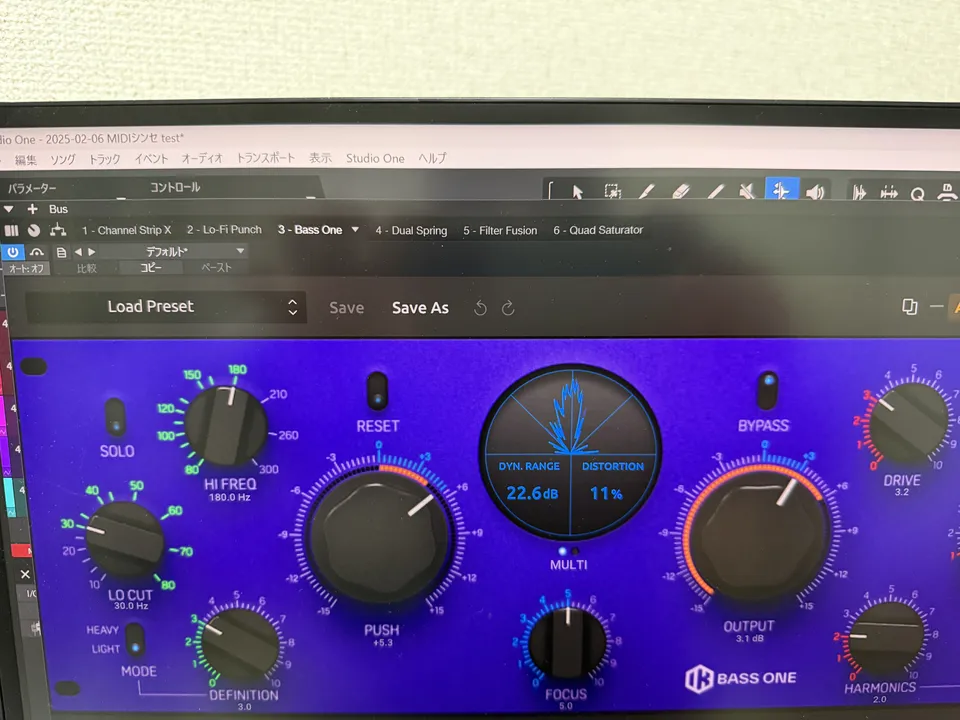Toggle the BYPASS switch
This screenshot has height=720, width=960.
click(x=766, y=391)
